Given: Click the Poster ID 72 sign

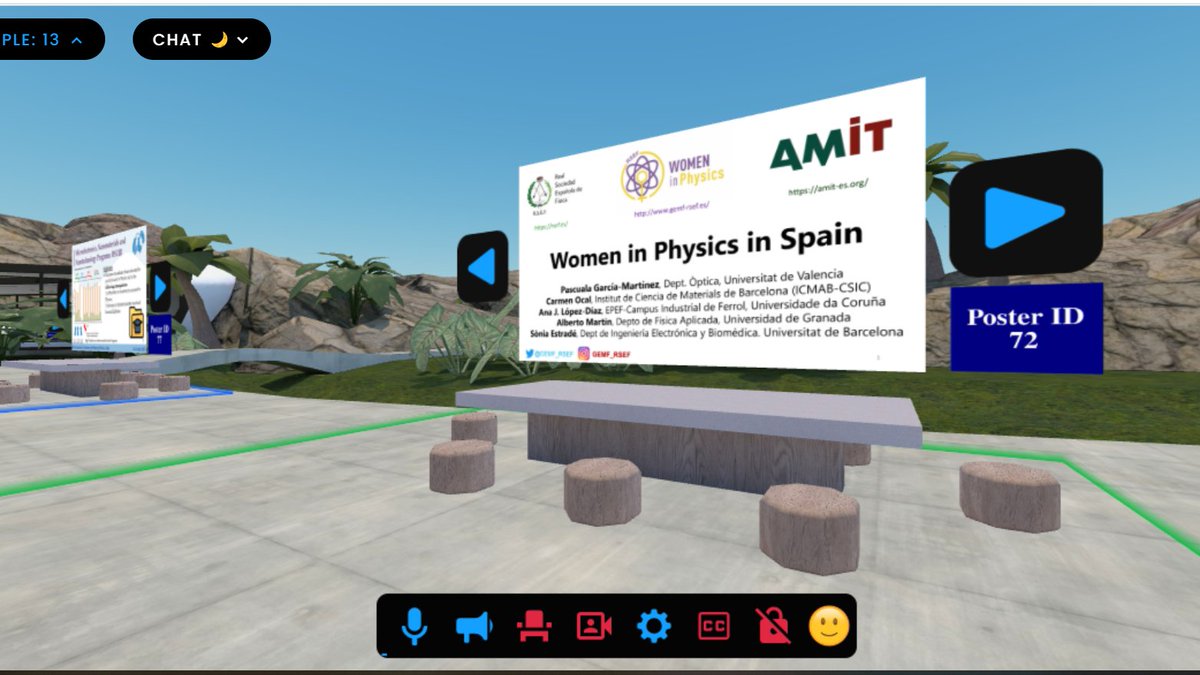Looking at the screenshot, I should pyautogui.click(x=1026, y=328).
